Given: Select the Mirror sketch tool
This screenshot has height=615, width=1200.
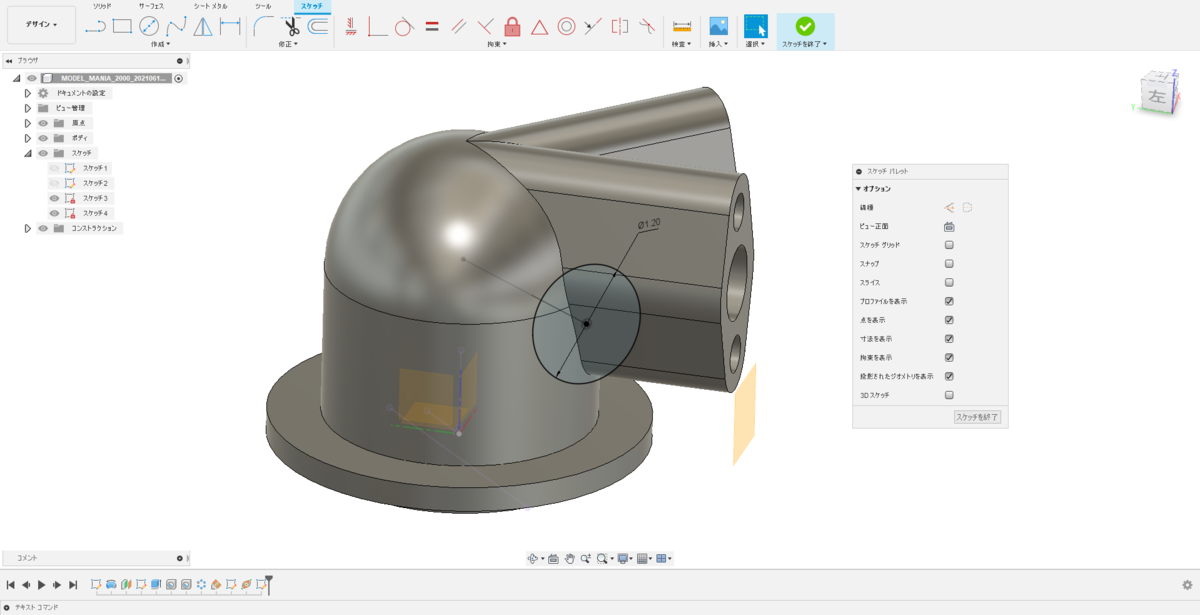Looking at the screenshot, I should pyautogui.click(x=203, y=27).
